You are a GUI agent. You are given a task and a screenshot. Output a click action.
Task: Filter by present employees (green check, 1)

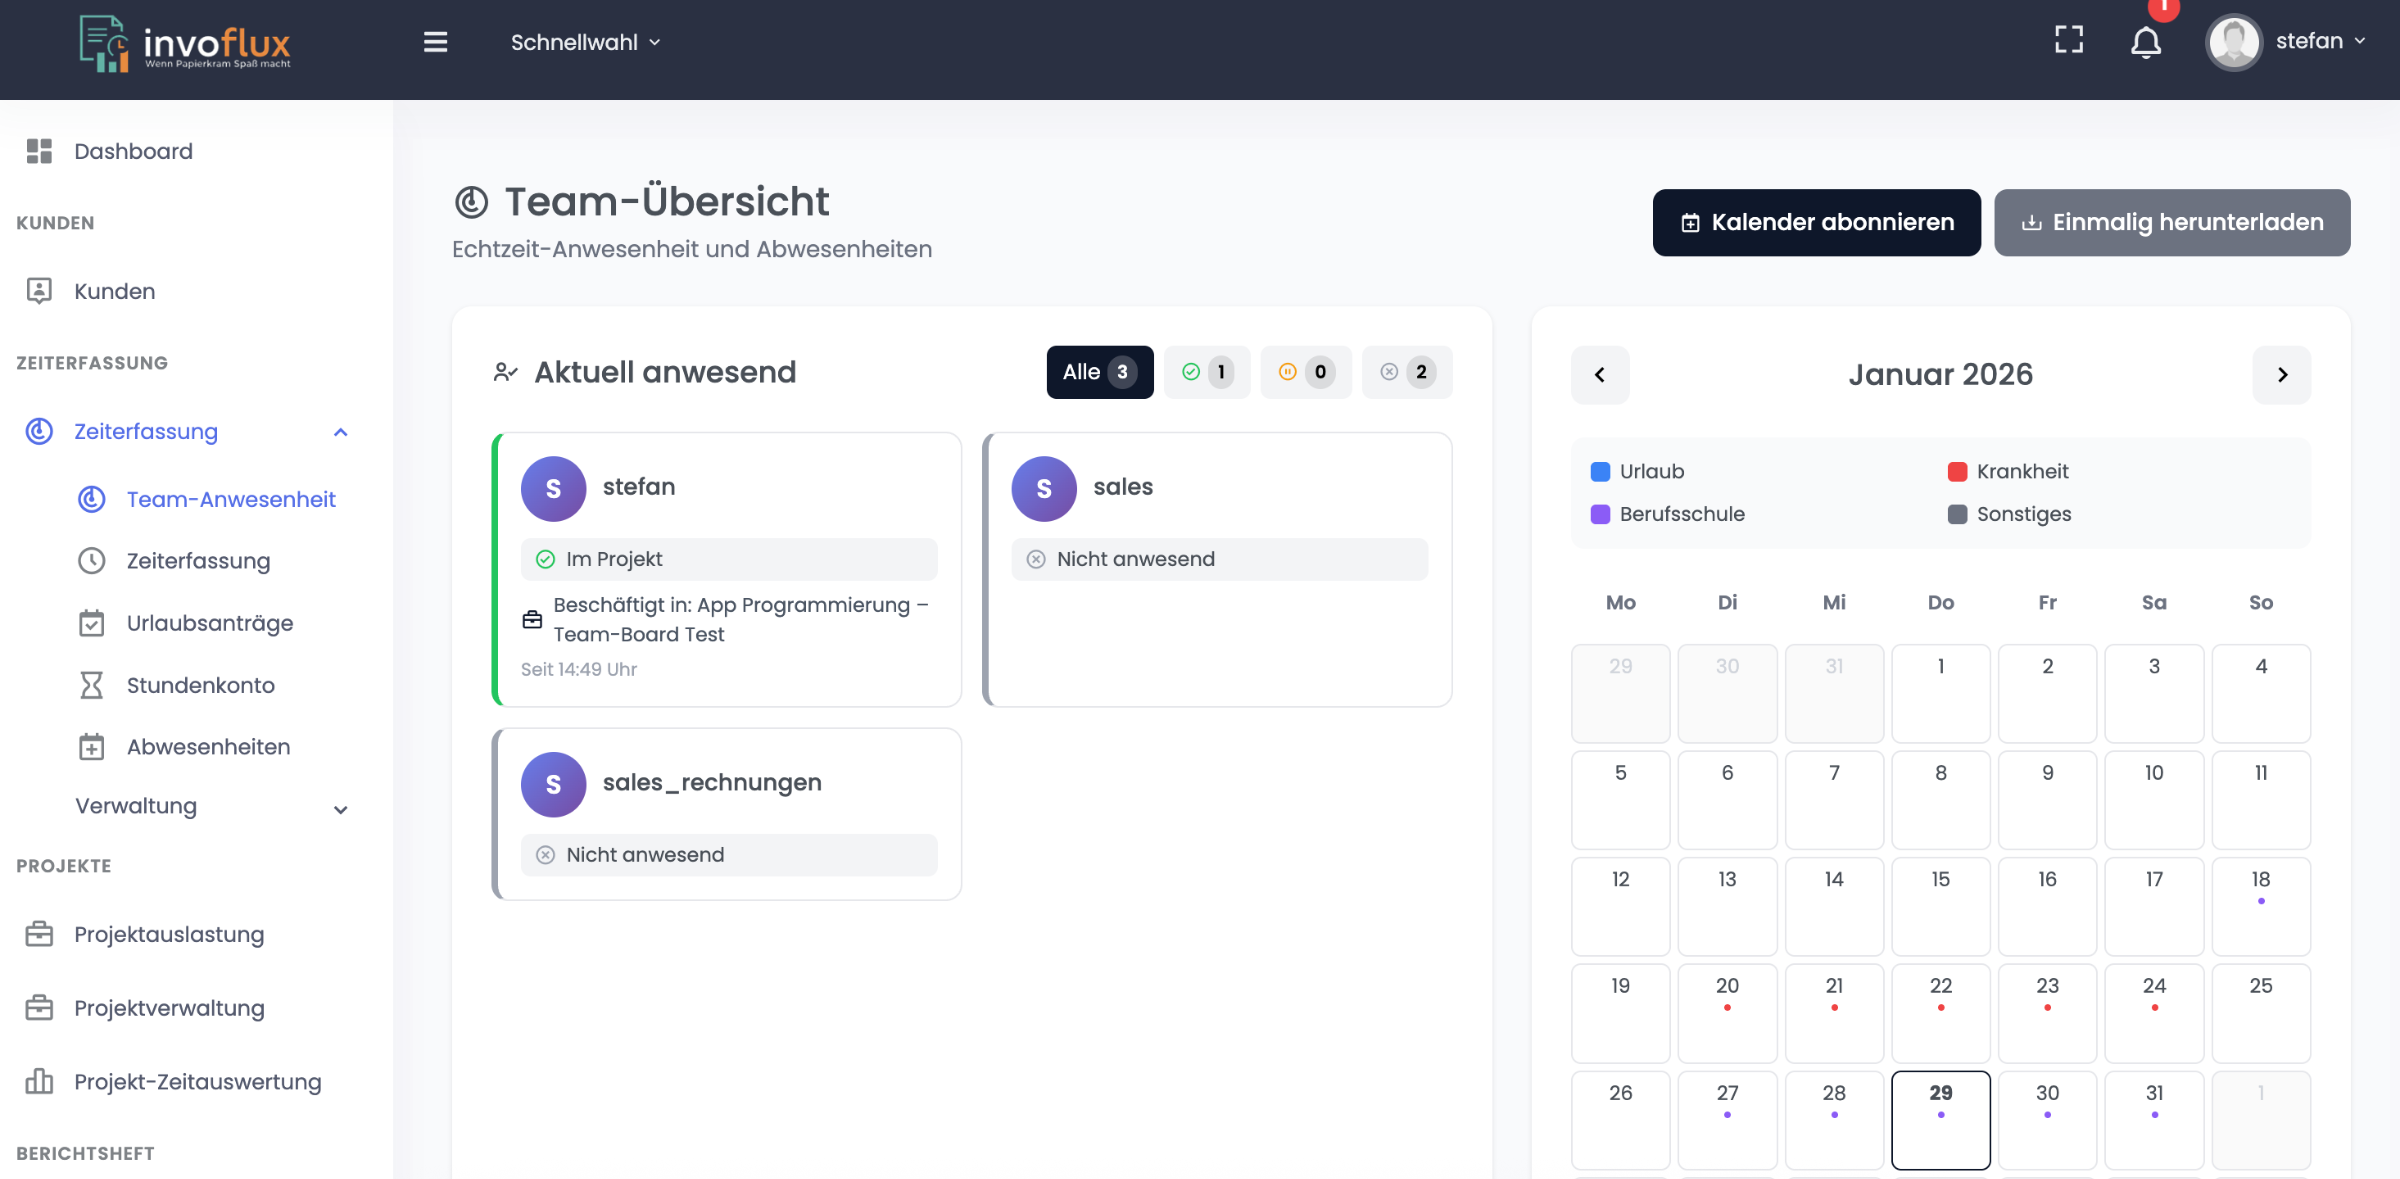pyautogui.click(x=1206, y=372)
